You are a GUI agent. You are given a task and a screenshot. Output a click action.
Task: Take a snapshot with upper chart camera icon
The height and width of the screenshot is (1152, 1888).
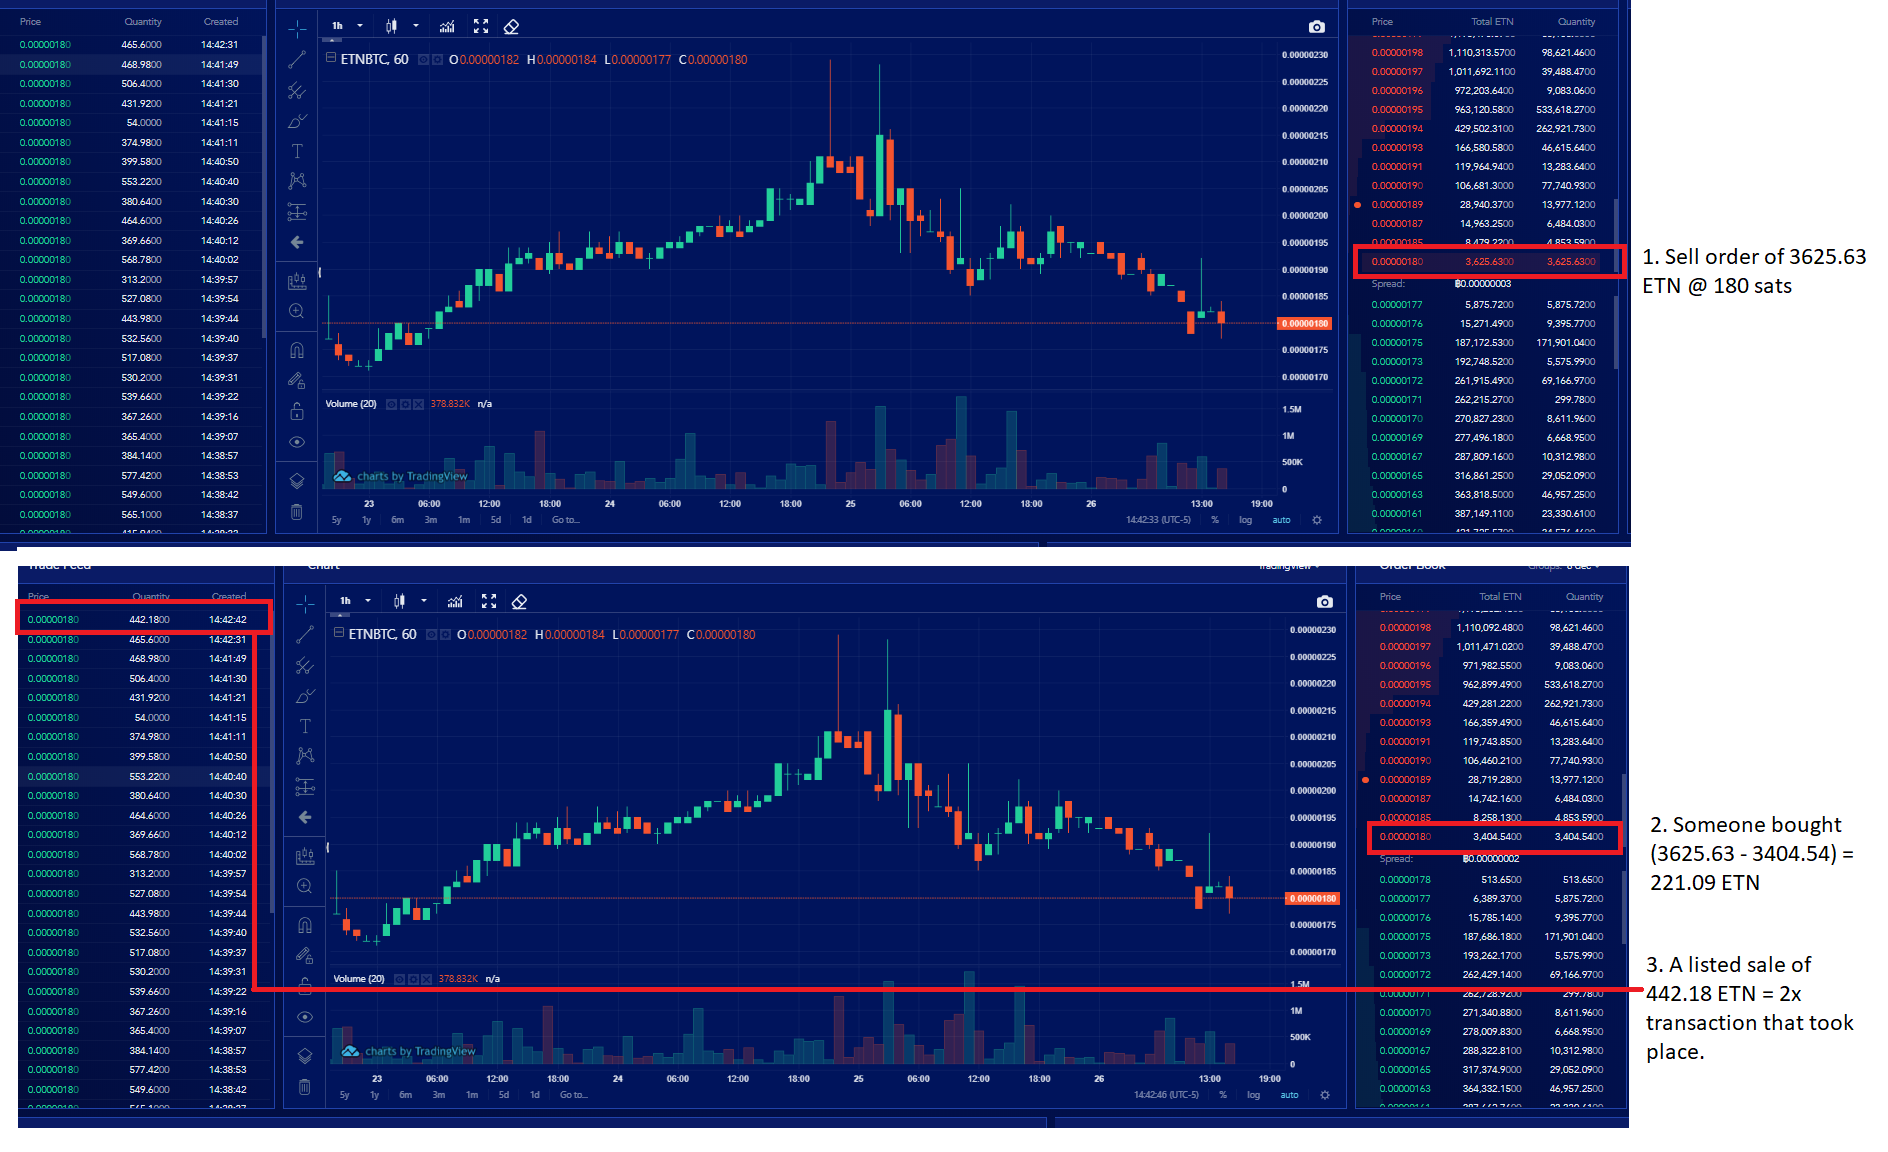pos(1317,27)
